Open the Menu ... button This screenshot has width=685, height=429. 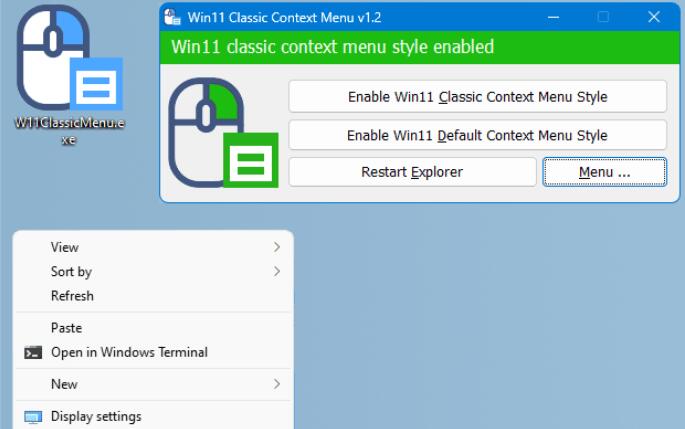coord(605,172)
